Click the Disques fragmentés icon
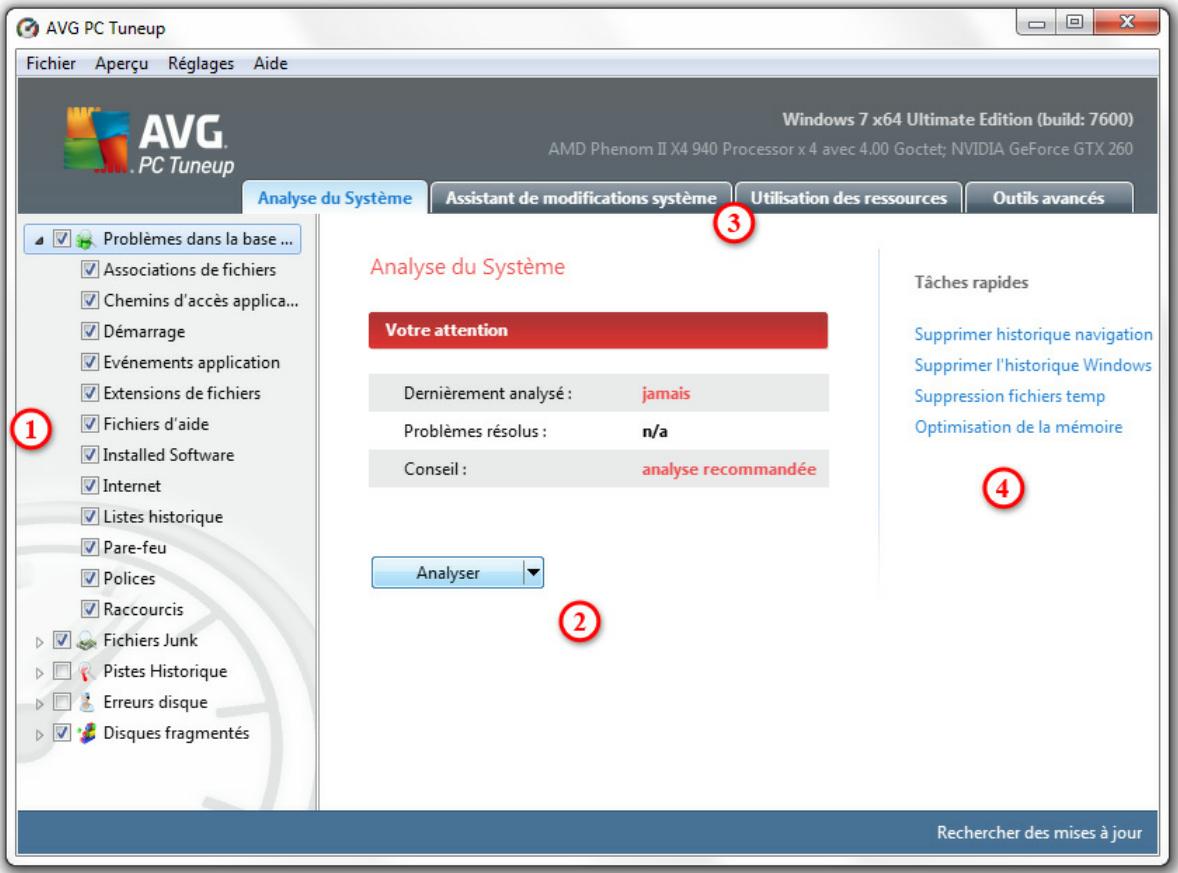 click(x=86, y=733)
